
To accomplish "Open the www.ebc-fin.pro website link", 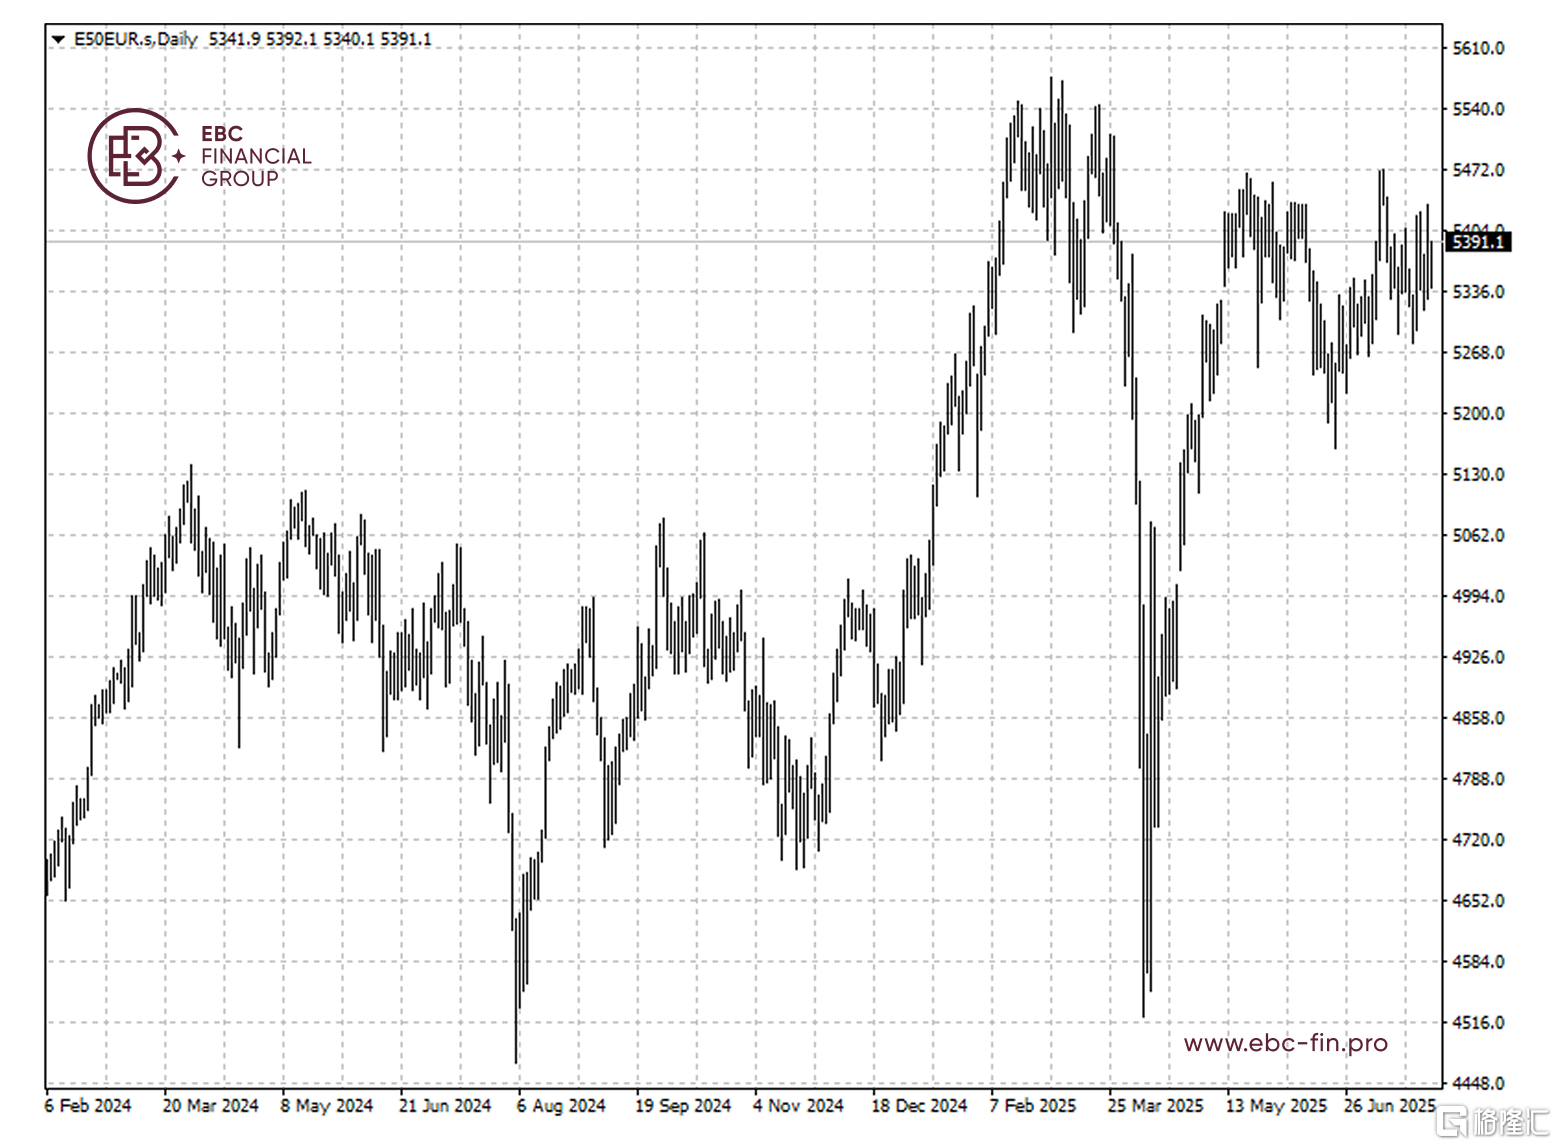I will coord(1285,1043).
